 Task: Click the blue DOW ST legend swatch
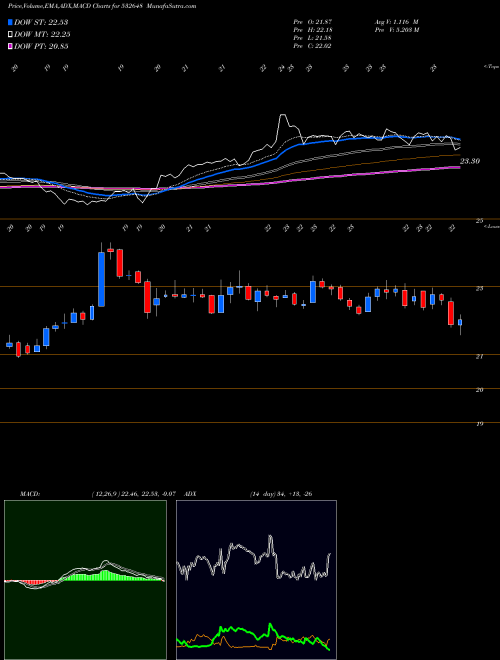10,22
